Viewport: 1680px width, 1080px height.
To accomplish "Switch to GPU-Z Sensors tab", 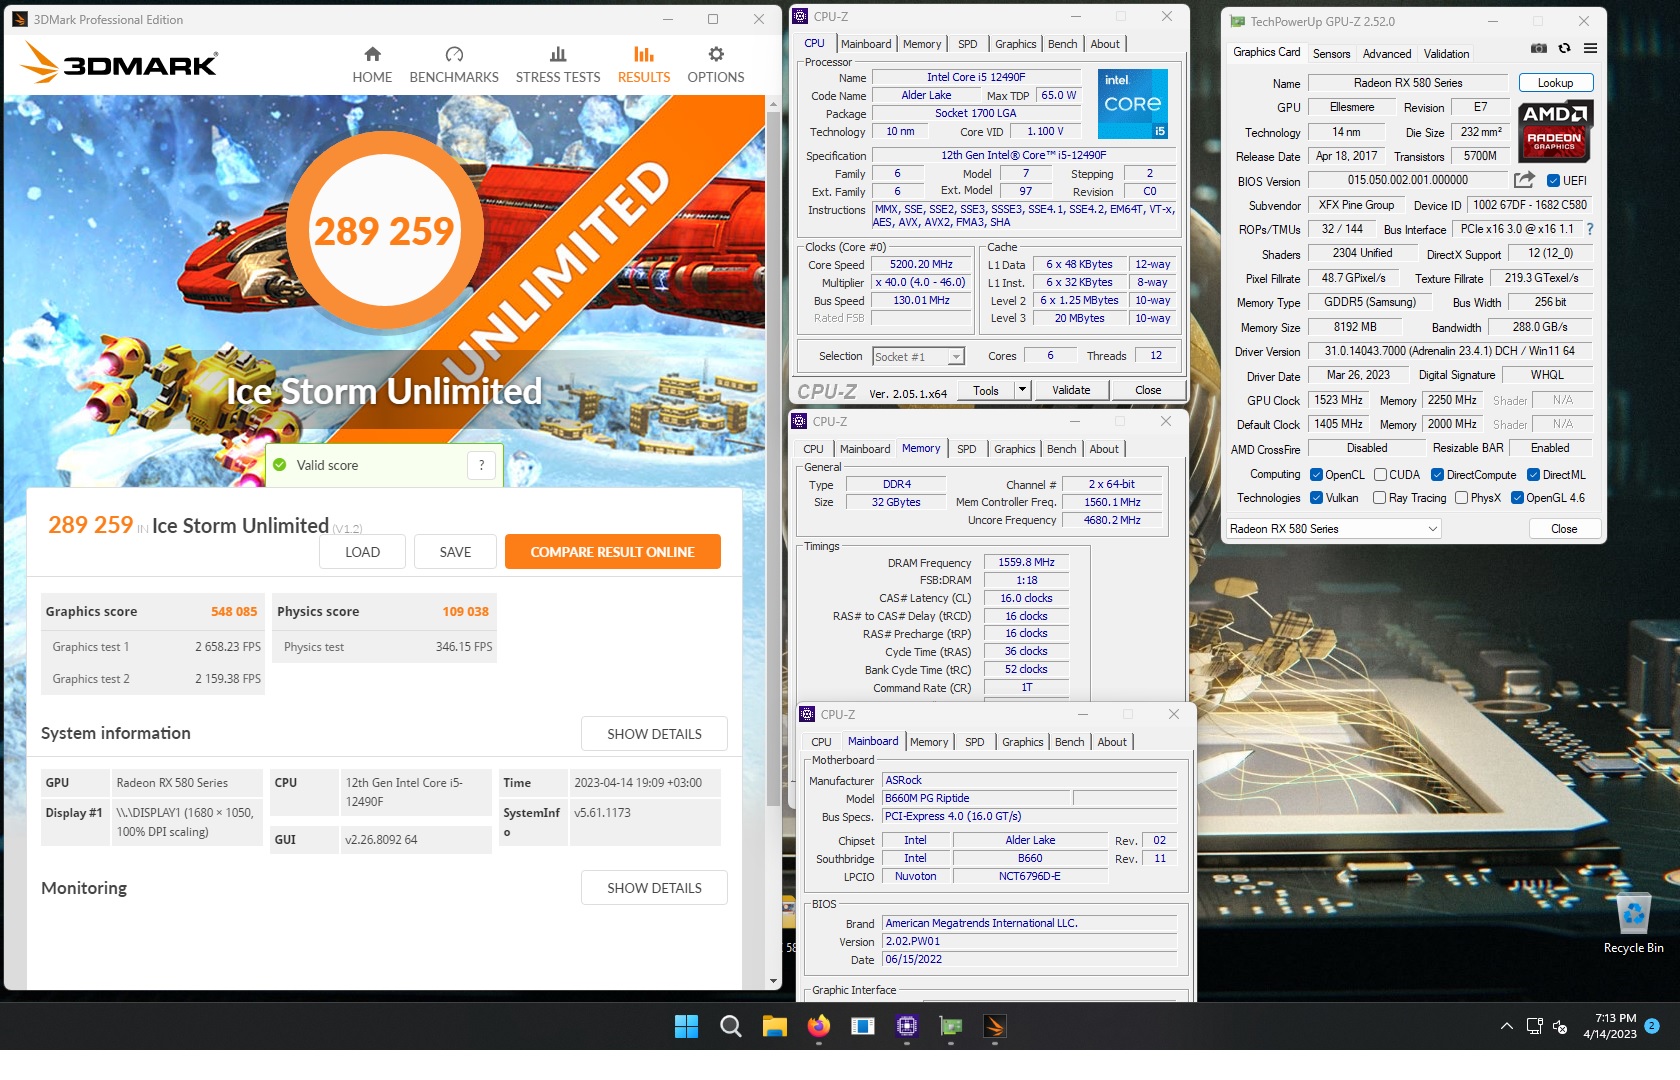I will pyautogui.click(x=1331, y=54).
